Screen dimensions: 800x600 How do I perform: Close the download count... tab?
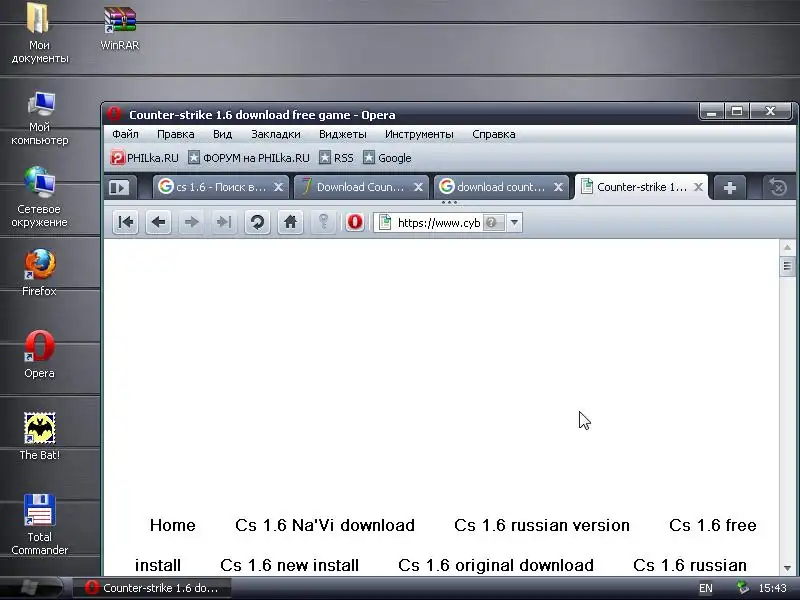(x=559, y=187)
